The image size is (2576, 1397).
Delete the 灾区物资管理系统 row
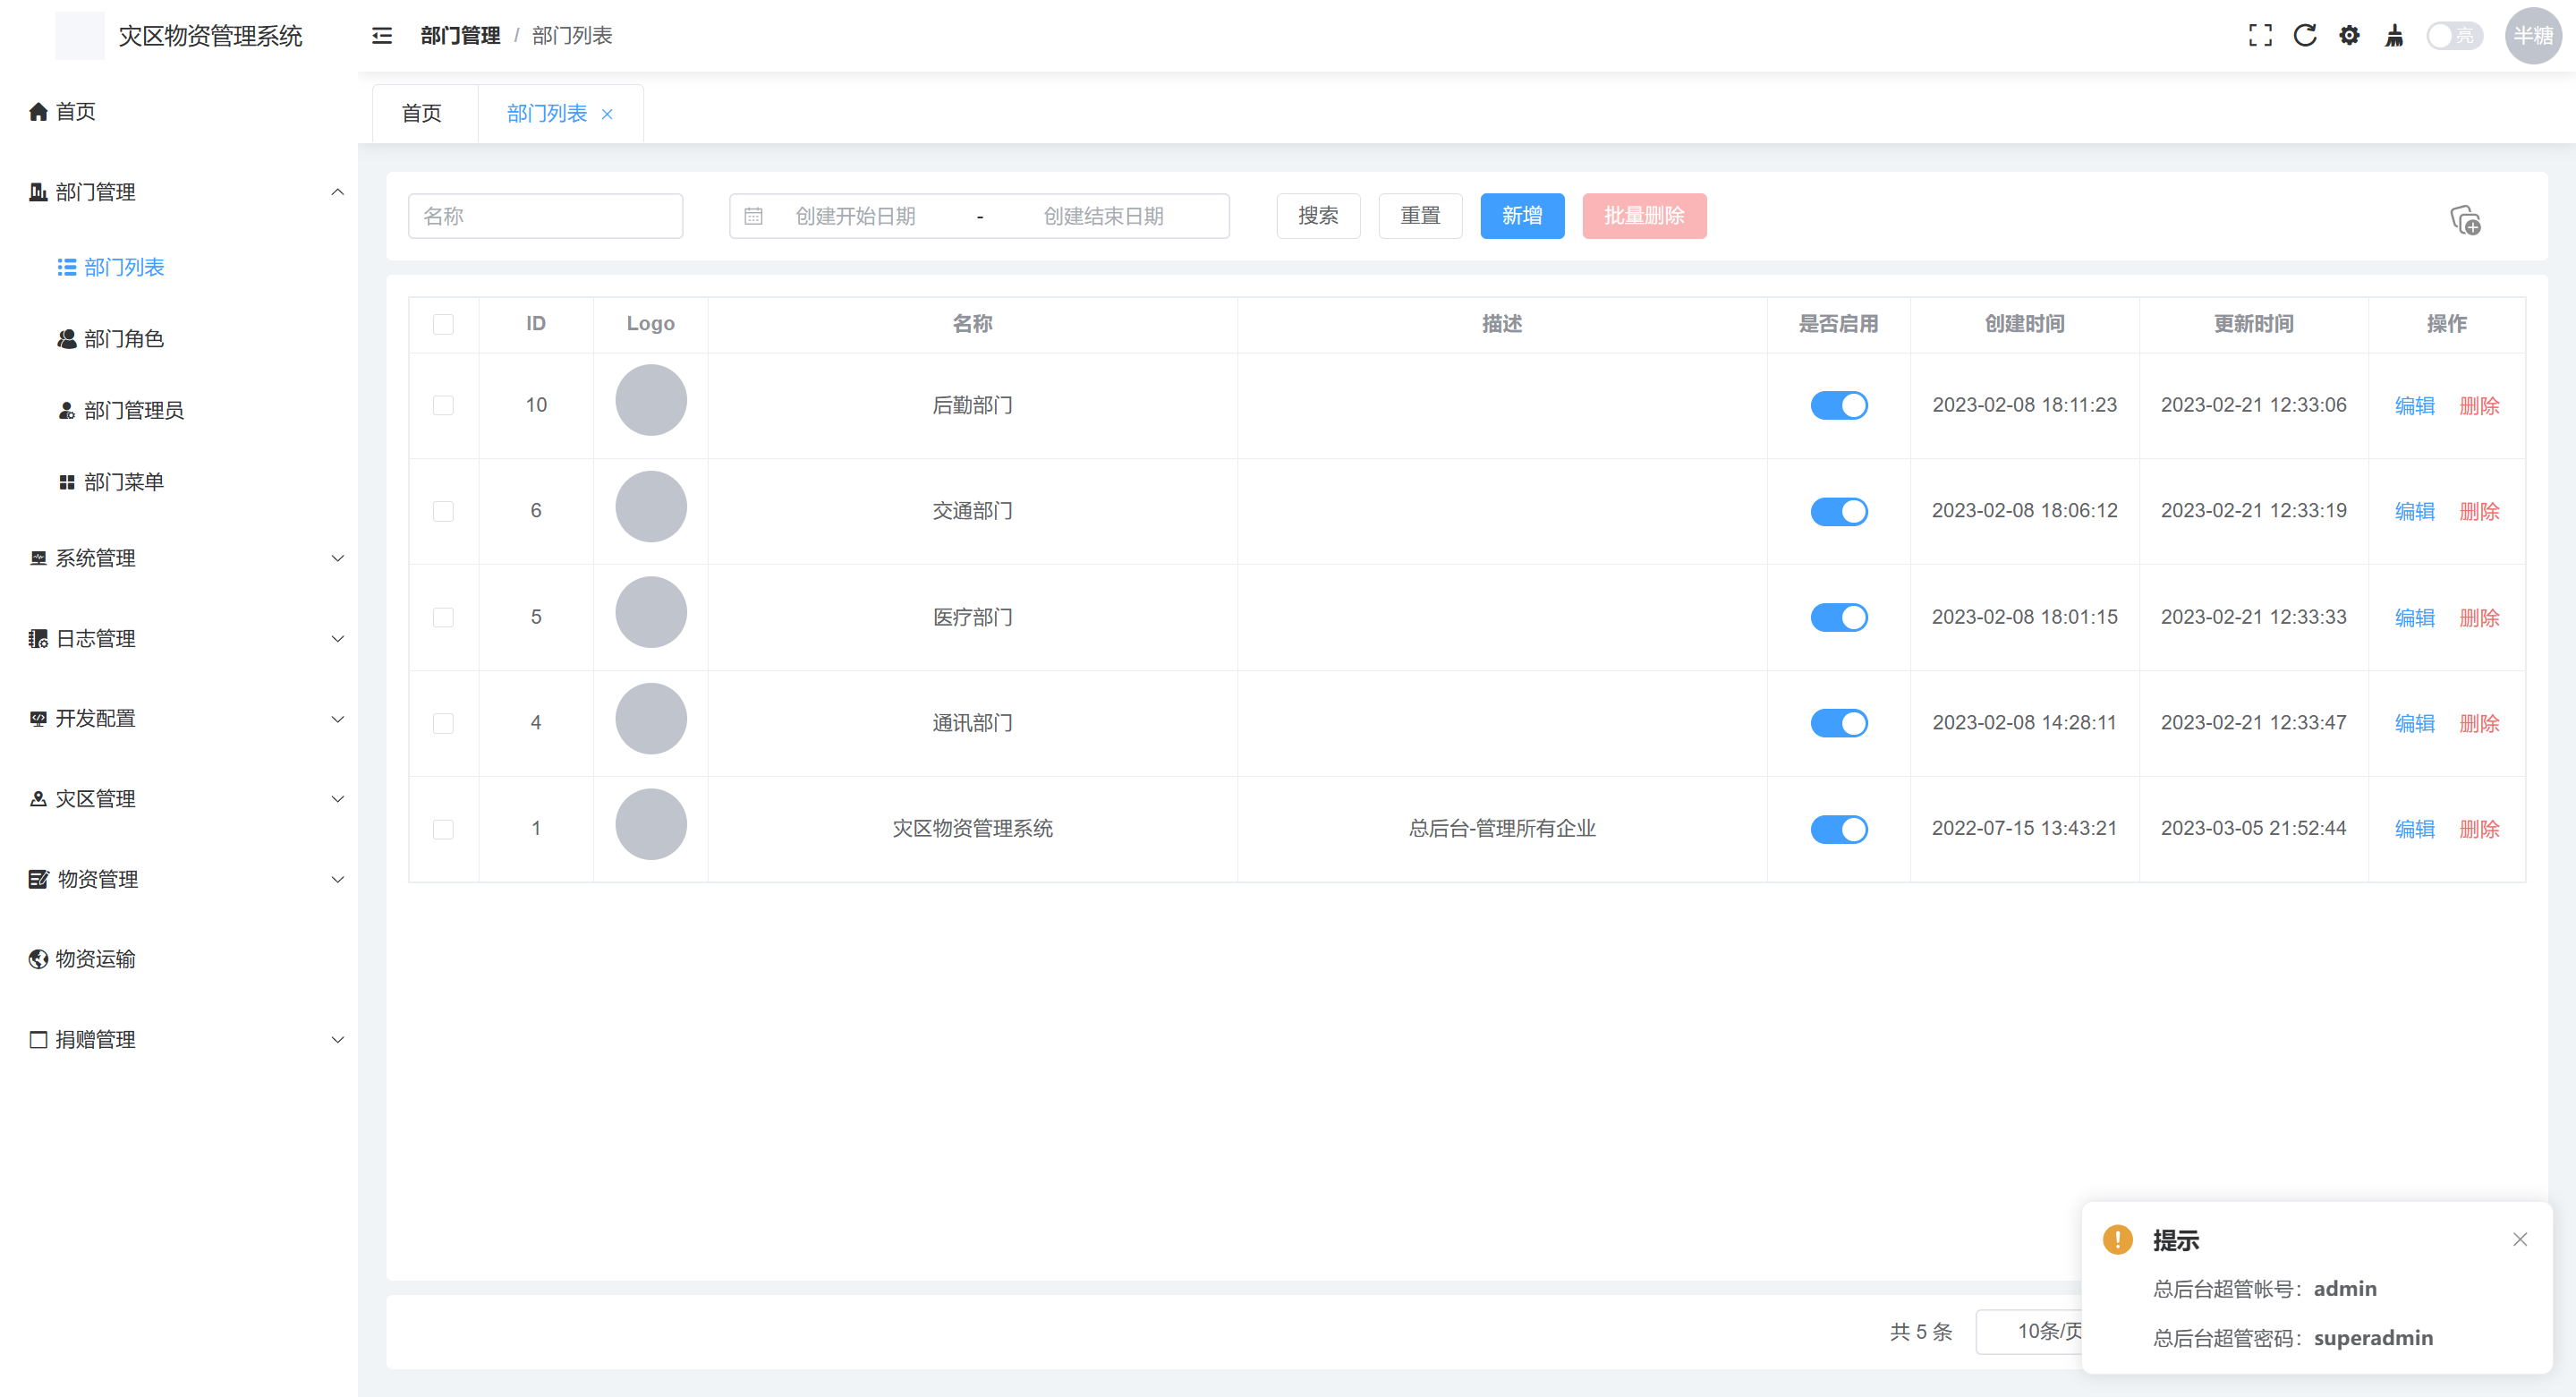click(x=2479, y=829)
